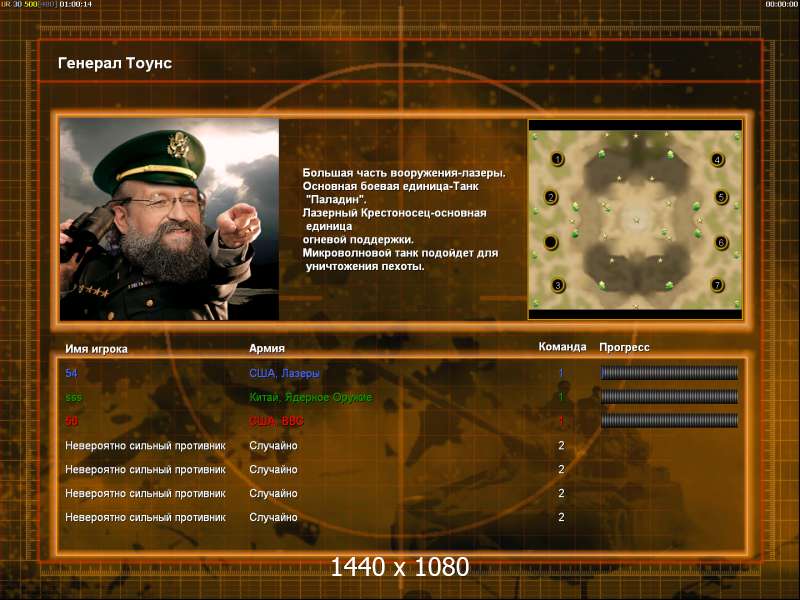Click team number in the США, ВВС row
800x600 pixels.
pos(561,421)
